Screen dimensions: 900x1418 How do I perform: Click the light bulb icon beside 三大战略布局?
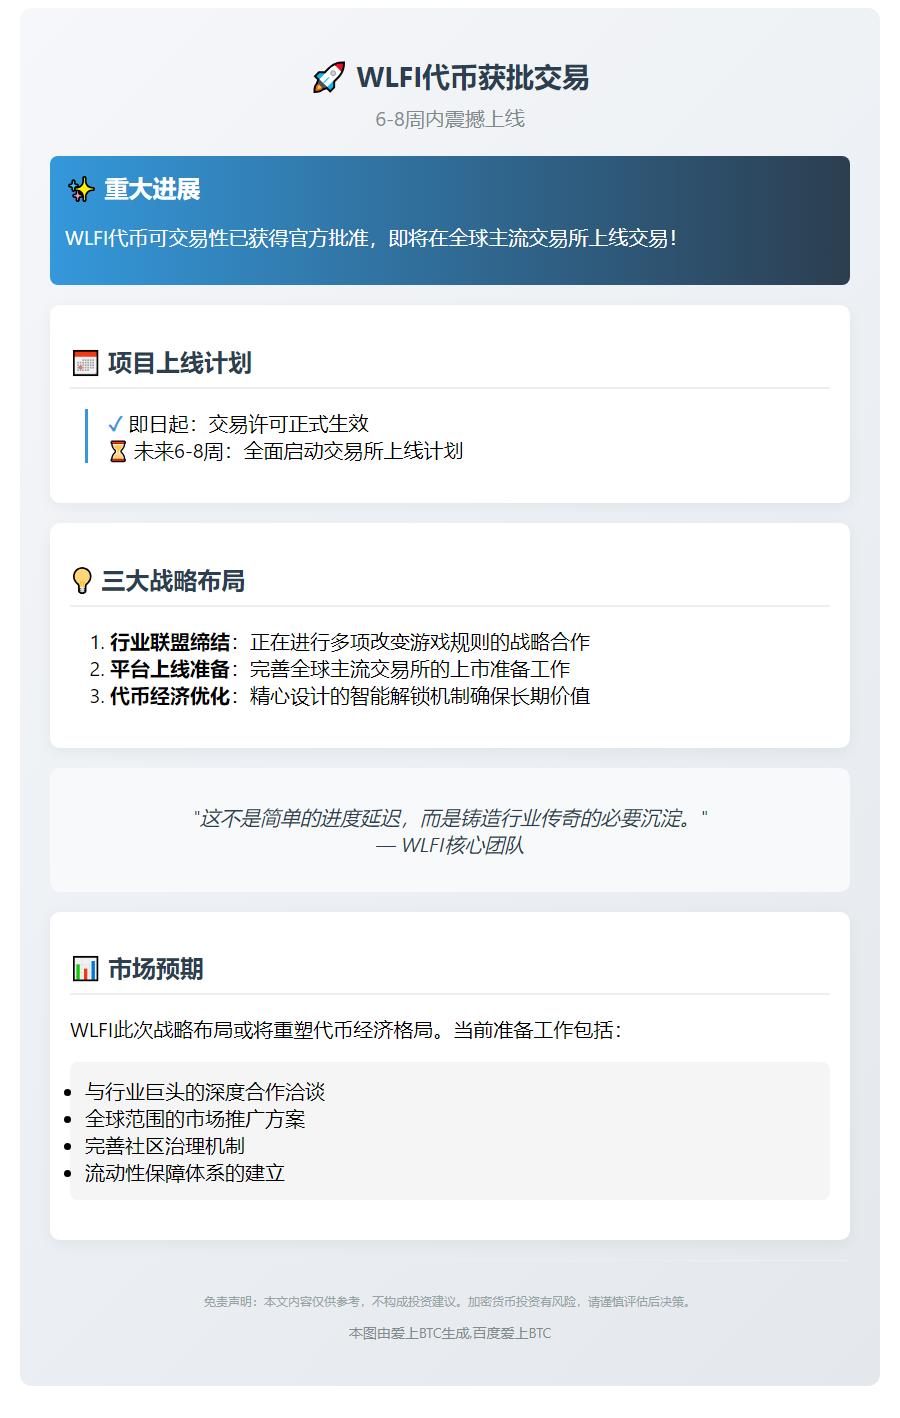83,581
